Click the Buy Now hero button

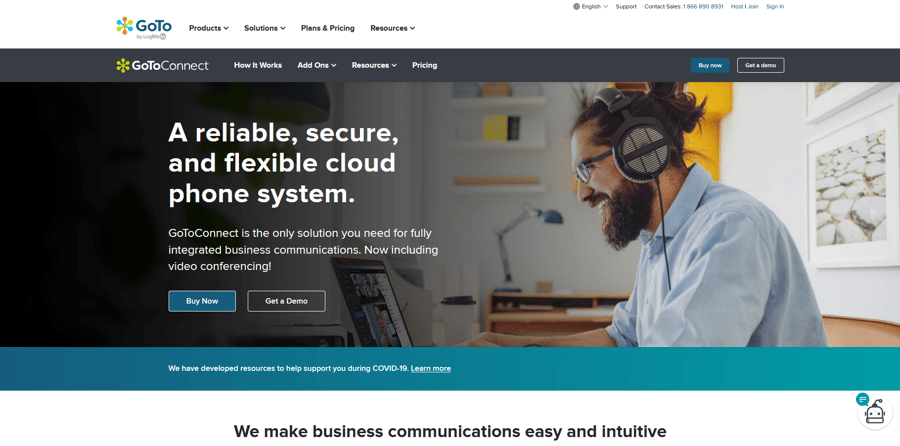[202, 301]
